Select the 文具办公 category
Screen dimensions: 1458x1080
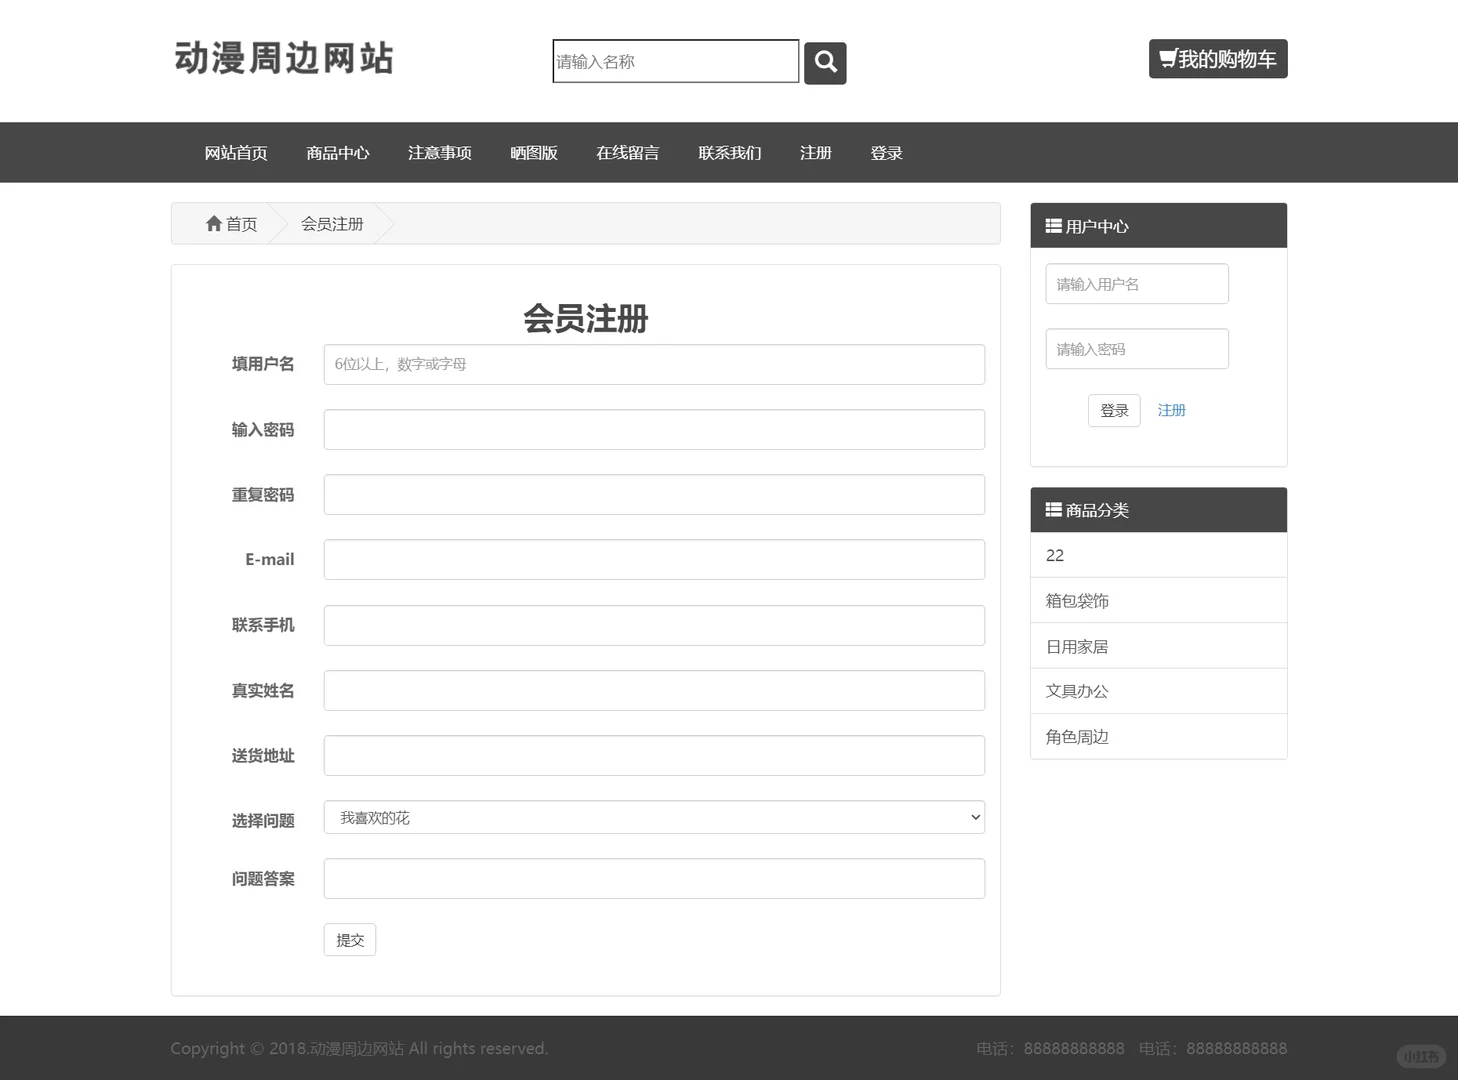pos(1076,690)
